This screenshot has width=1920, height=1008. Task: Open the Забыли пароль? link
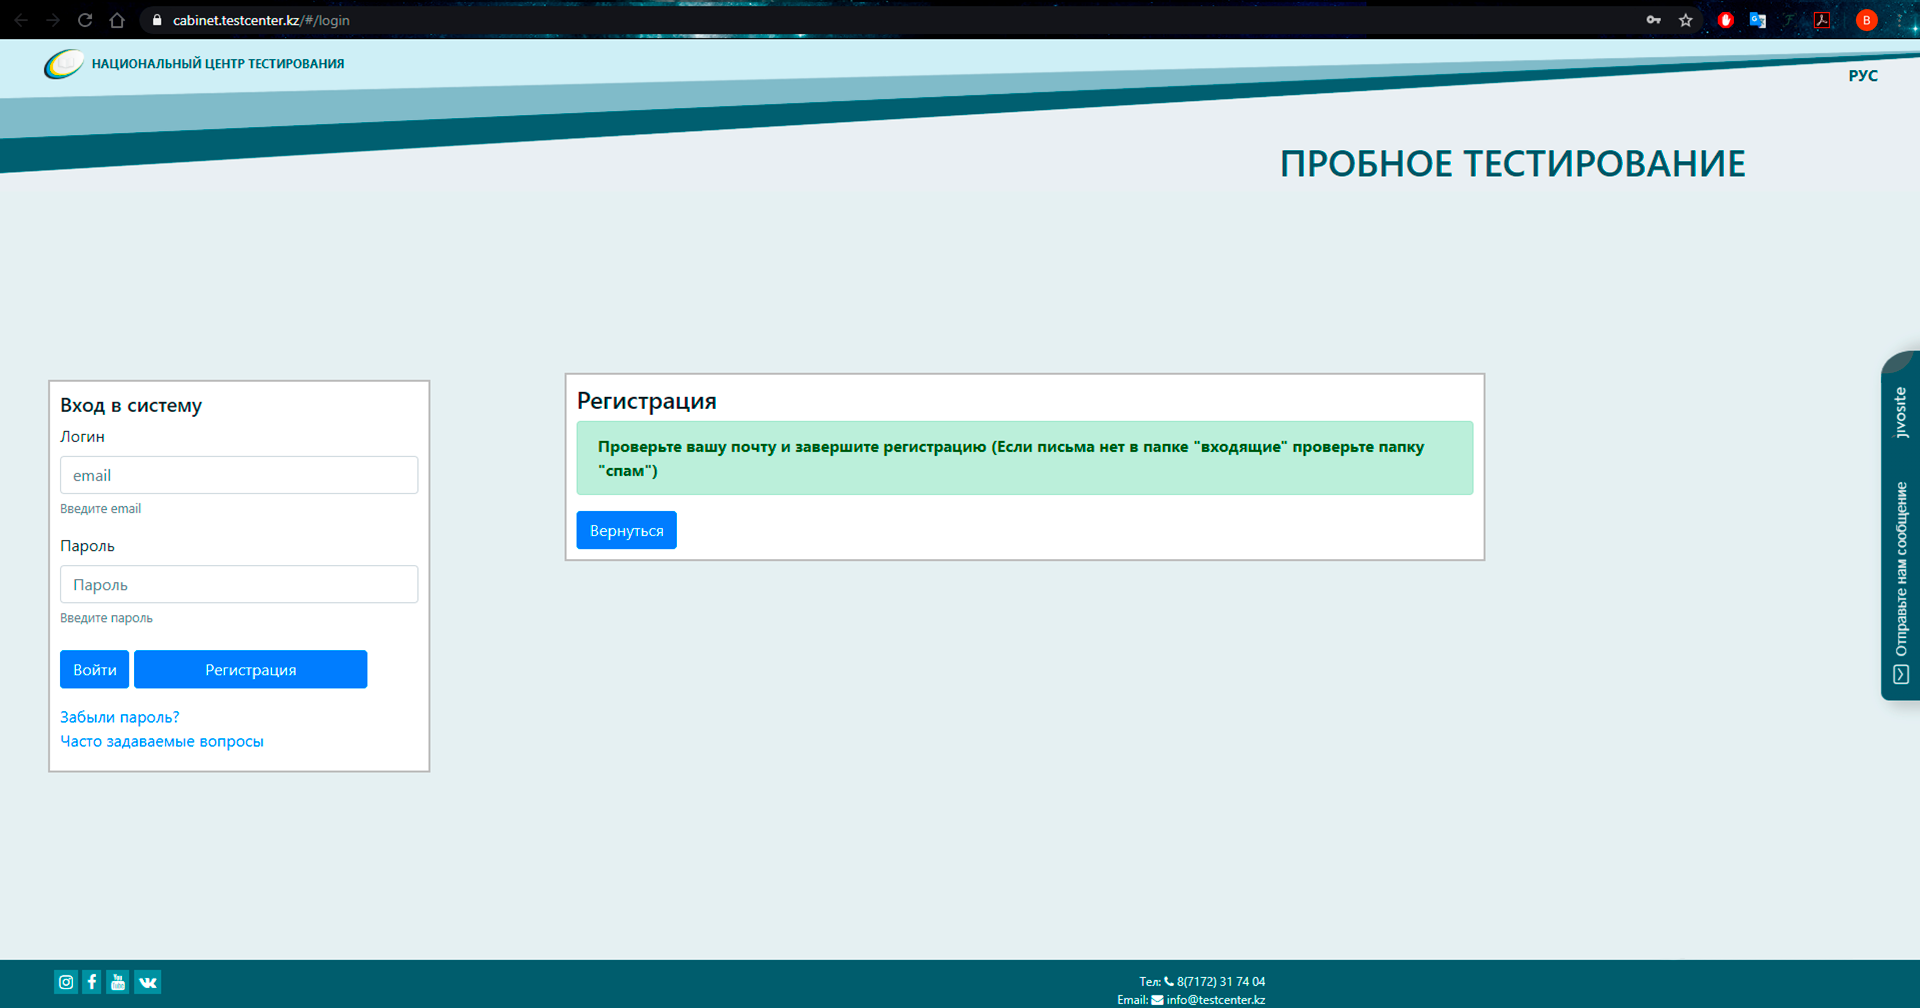120,717
